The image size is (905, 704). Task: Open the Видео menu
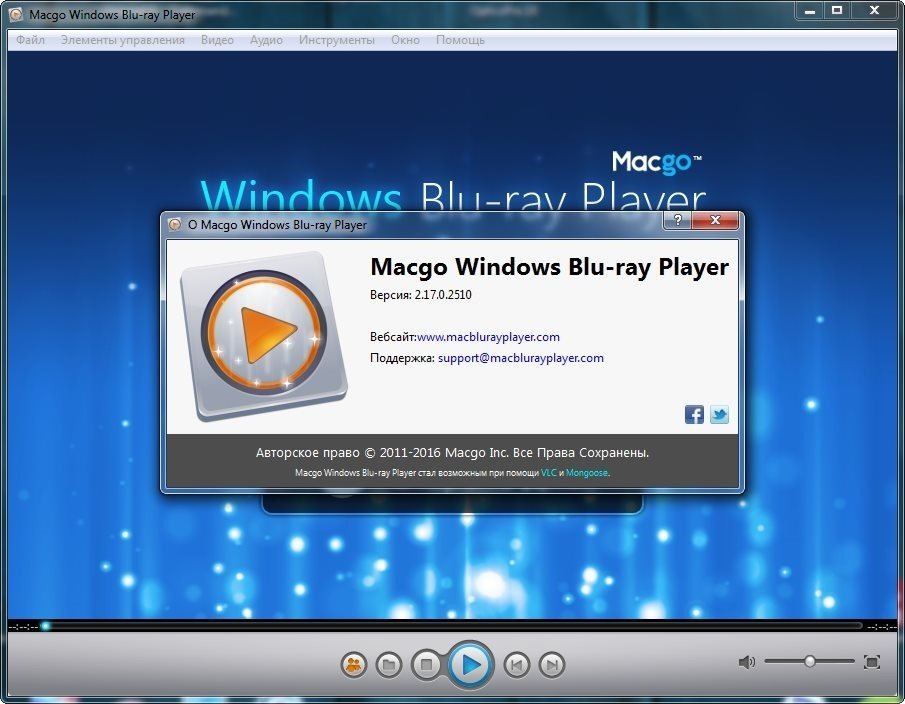217,40
